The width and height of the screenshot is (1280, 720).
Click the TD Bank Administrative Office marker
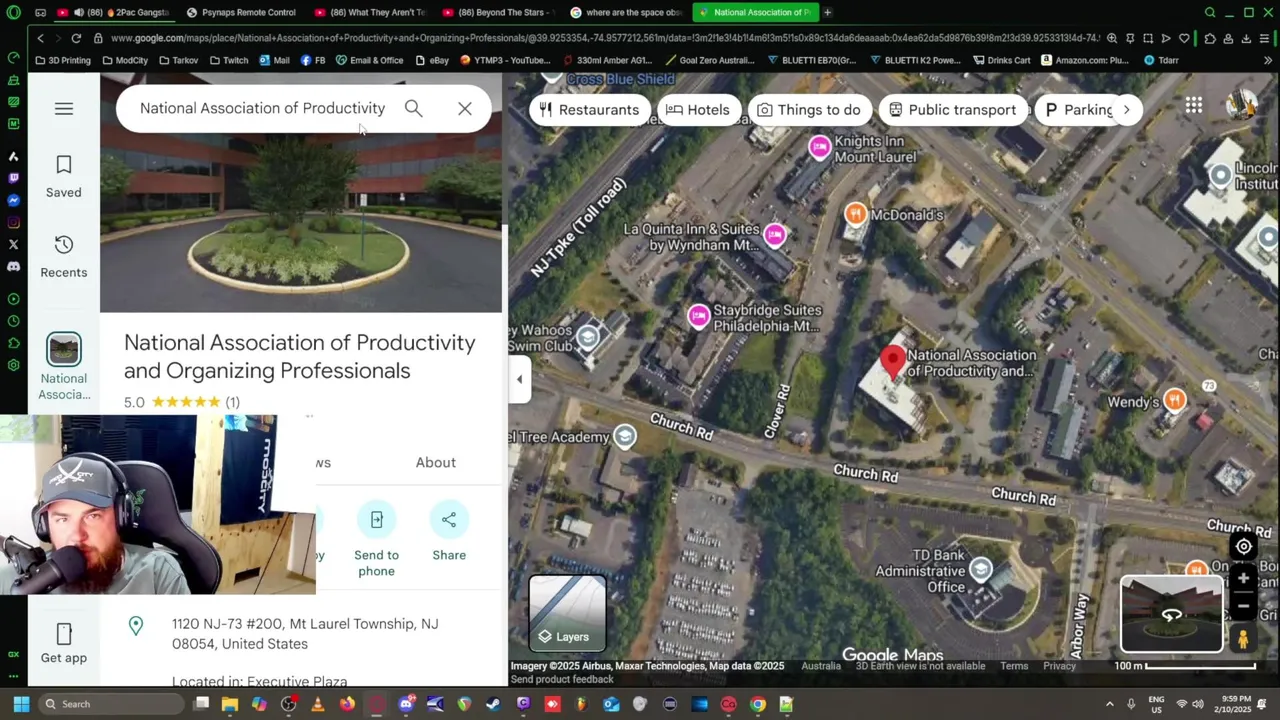tap(981, 570)
